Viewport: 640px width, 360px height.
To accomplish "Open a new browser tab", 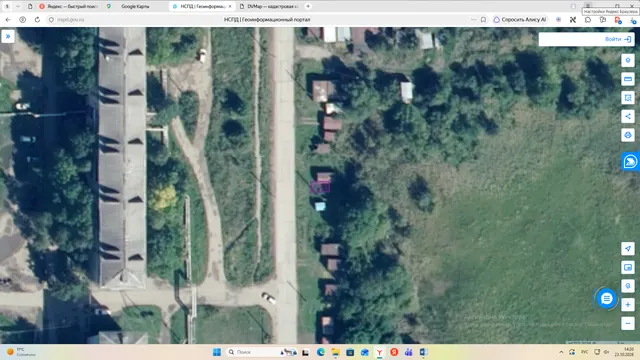I will [x=308, y=6].
